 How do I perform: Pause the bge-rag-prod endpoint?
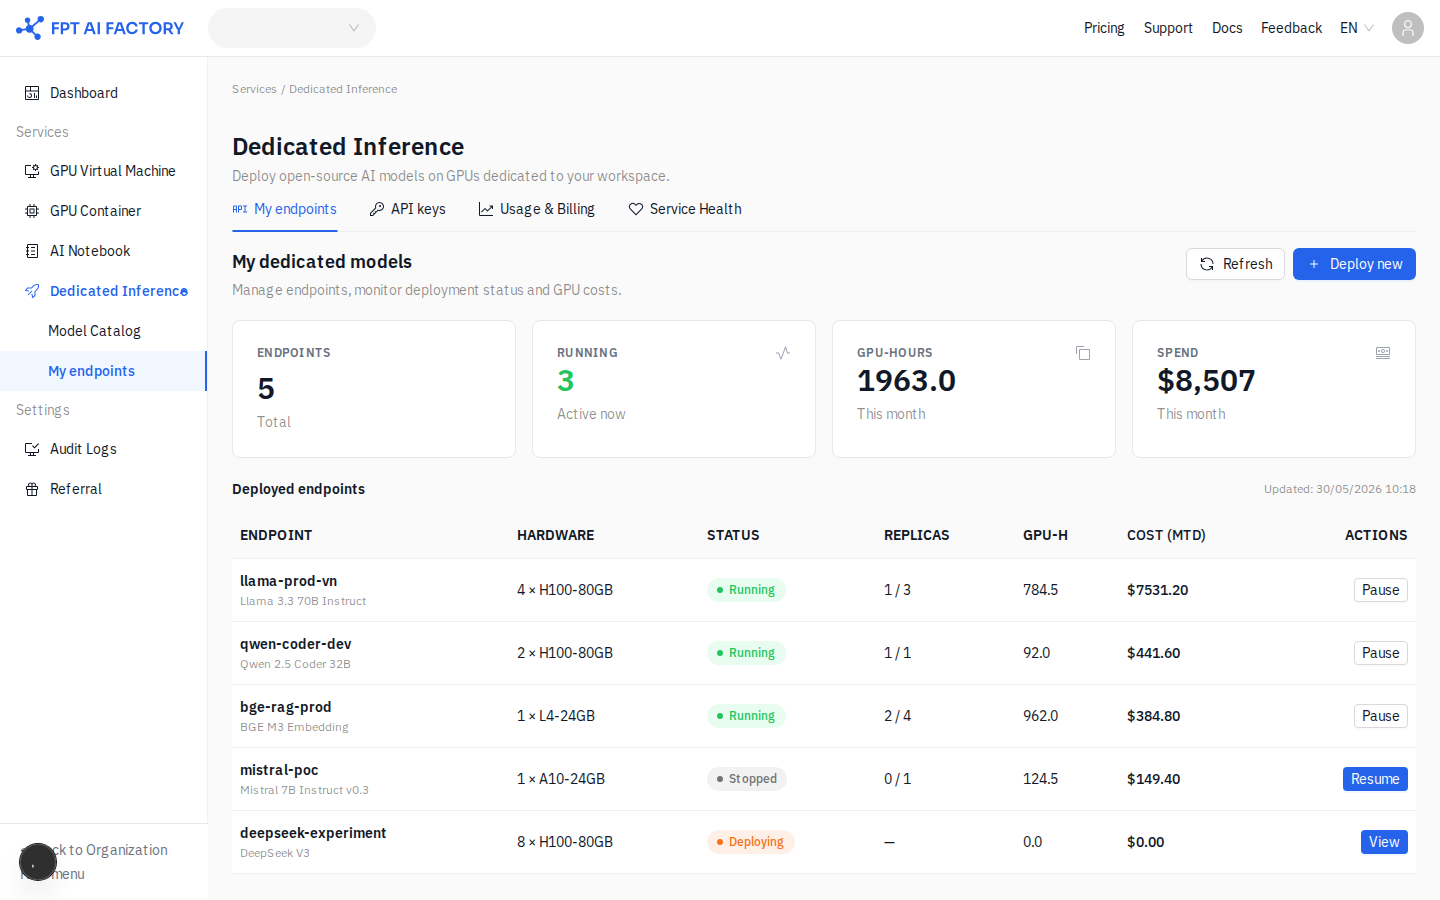point(1380,716)
